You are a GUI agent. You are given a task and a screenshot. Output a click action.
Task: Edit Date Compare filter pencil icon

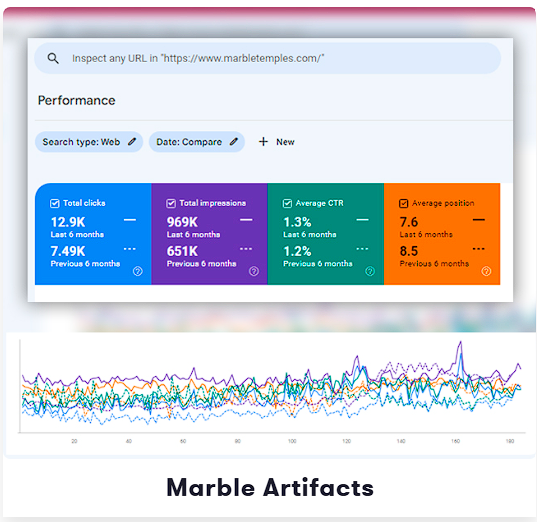(x=234, y=141)
